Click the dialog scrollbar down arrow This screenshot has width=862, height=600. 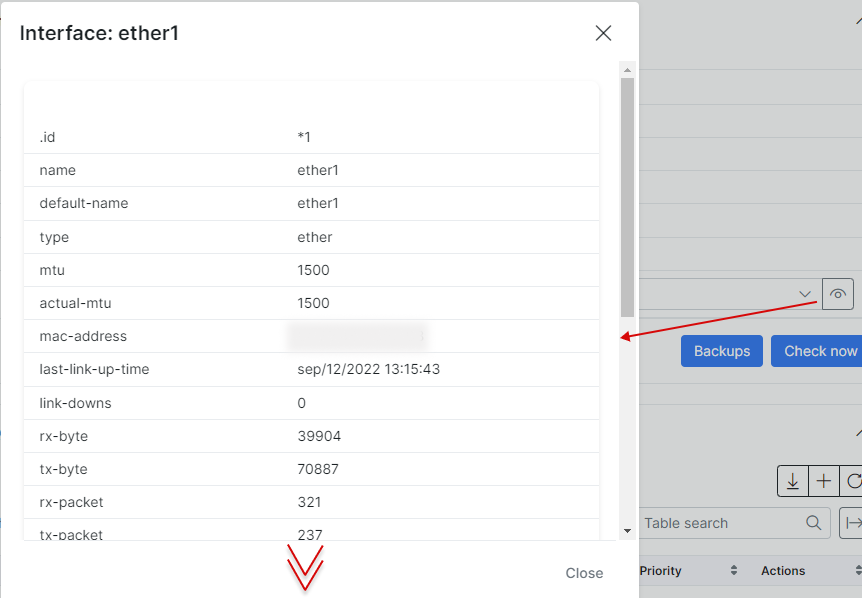(x=627, y=531)
